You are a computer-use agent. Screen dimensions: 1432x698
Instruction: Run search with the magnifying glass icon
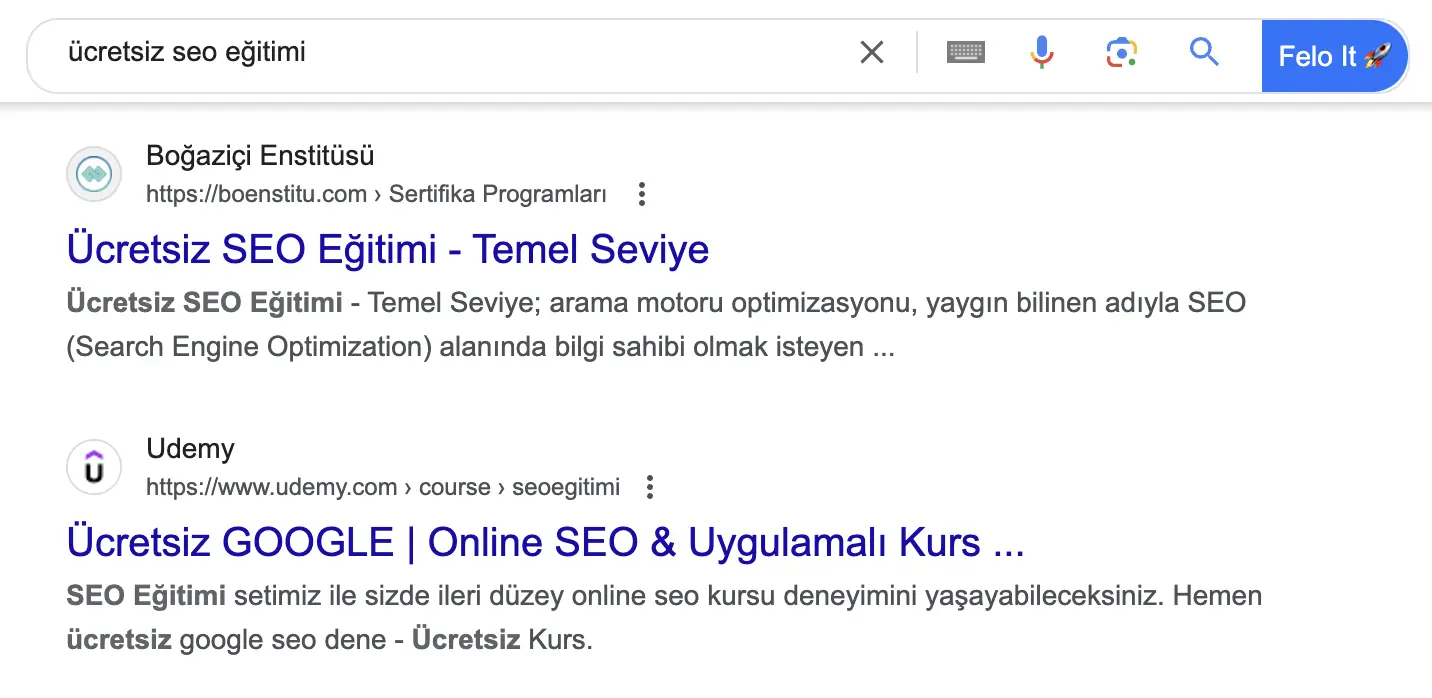click(x=1204, y=52)
